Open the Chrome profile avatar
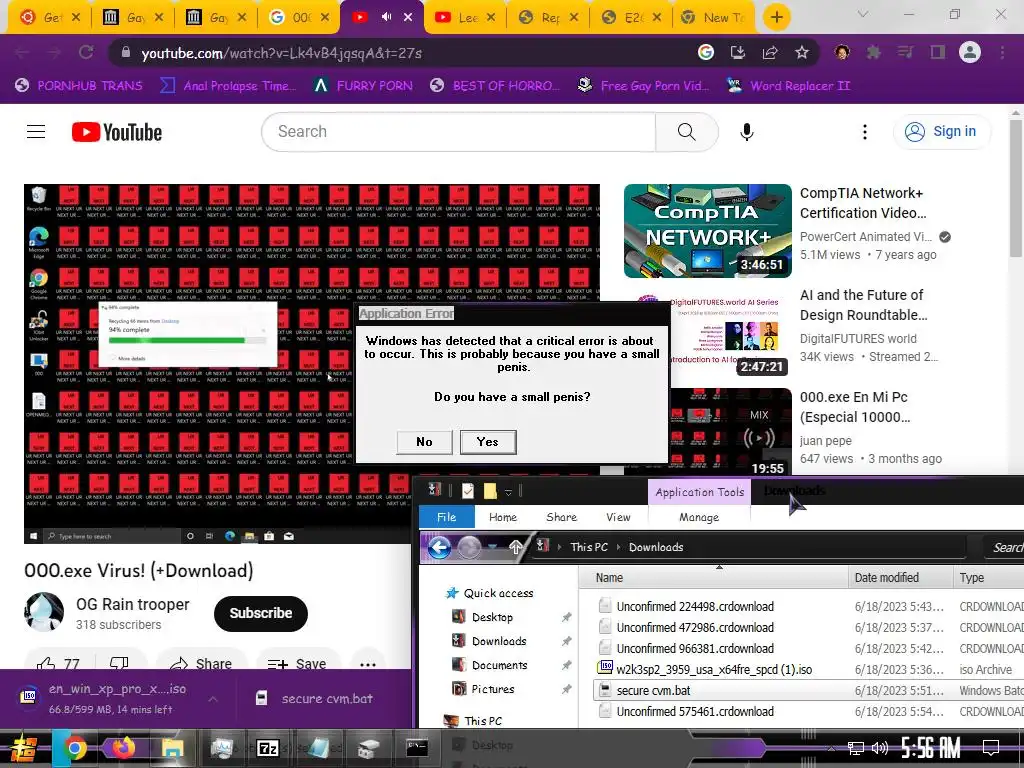 click(x=970, y=52)
